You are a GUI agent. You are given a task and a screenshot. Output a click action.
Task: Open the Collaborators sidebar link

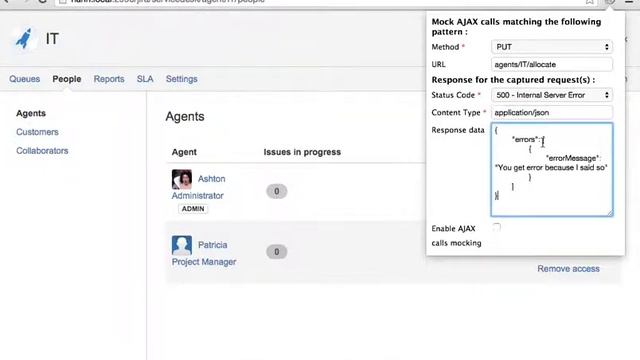(x=42, y=151)
